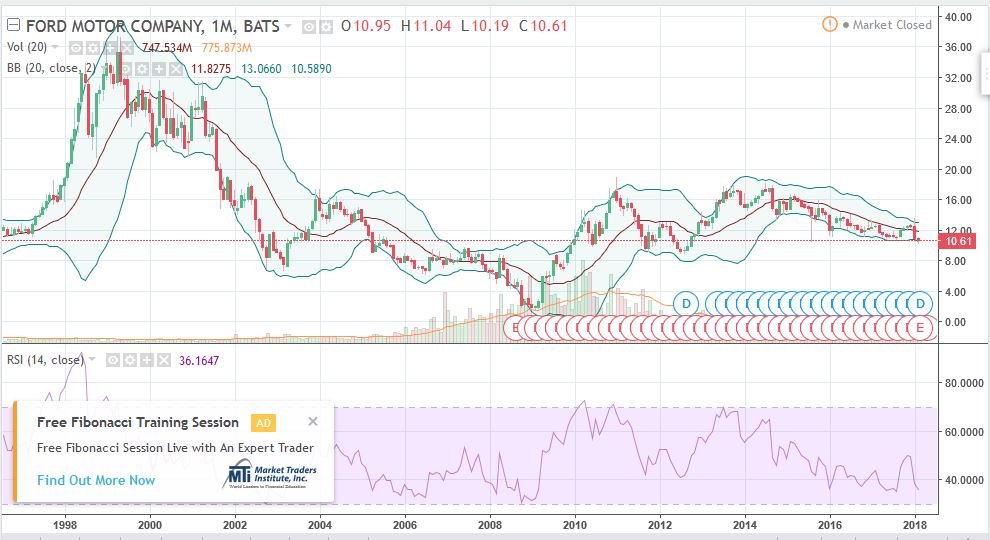Click the FORD MOTOR COMPANY, 1M, BATS title
Image resolution: width=990 pixels, height=540 pixels.
coord(152,26)
